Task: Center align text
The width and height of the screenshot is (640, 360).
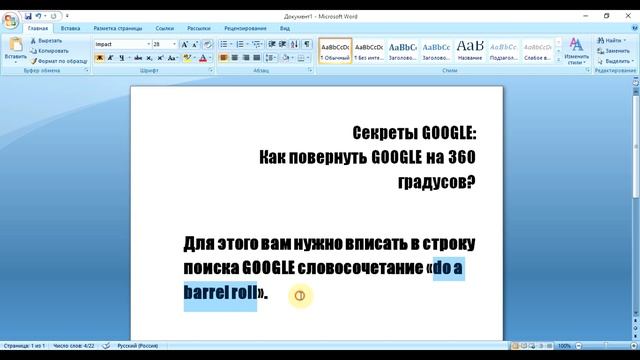Action: [235, 58]
